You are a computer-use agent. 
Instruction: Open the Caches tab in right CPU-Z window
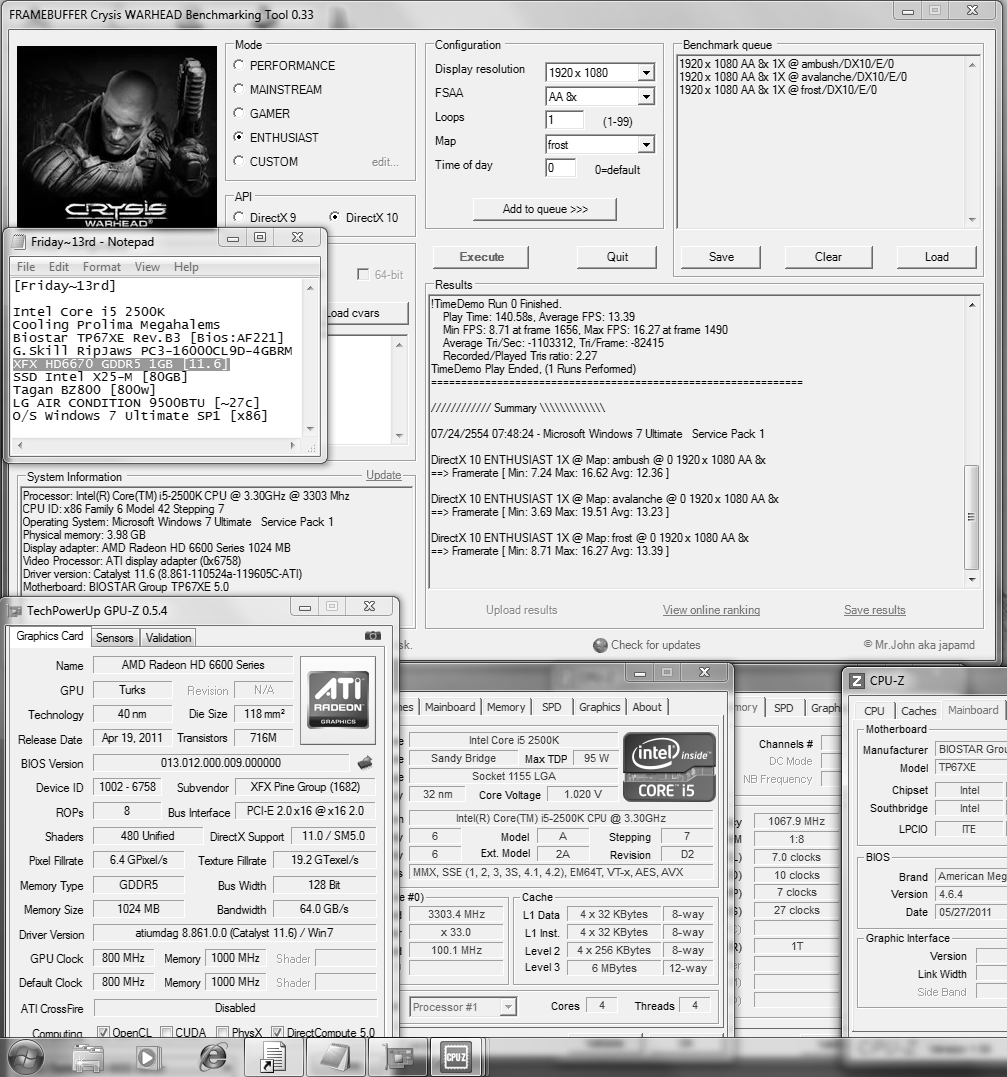(918, 711)
